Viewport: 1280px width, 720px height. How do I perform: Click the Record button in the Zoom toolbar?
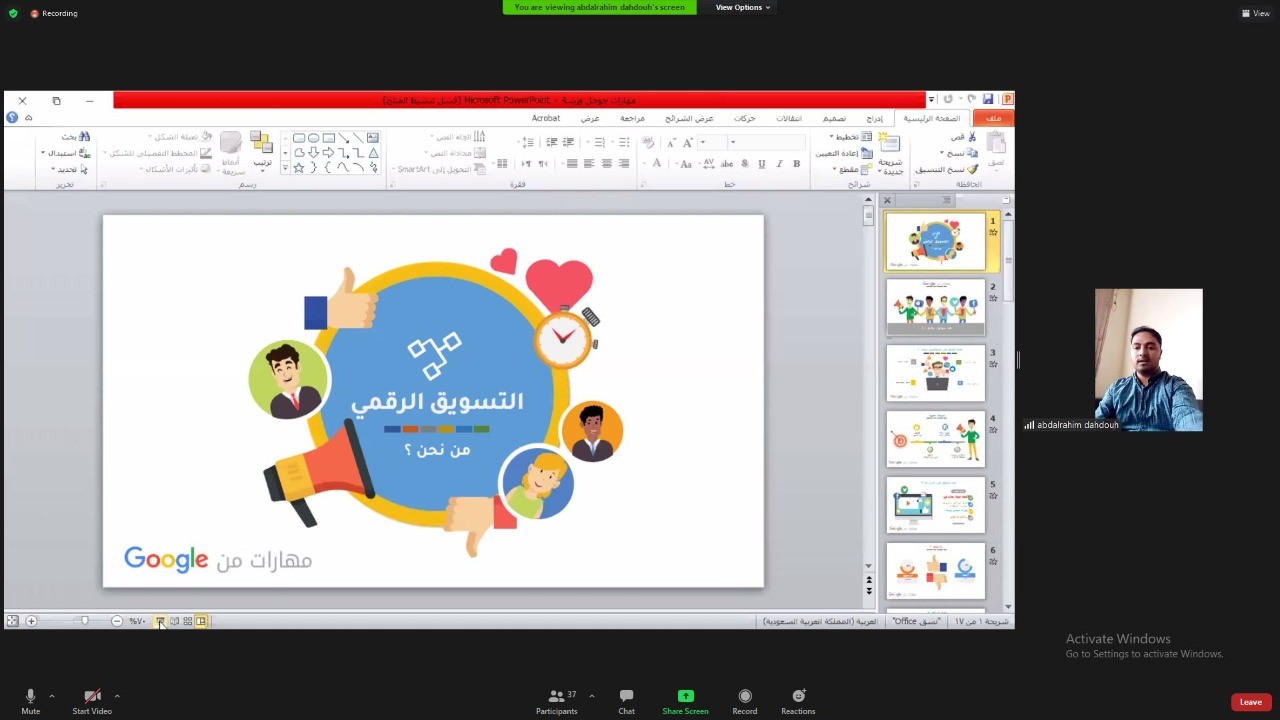(744, 697)
